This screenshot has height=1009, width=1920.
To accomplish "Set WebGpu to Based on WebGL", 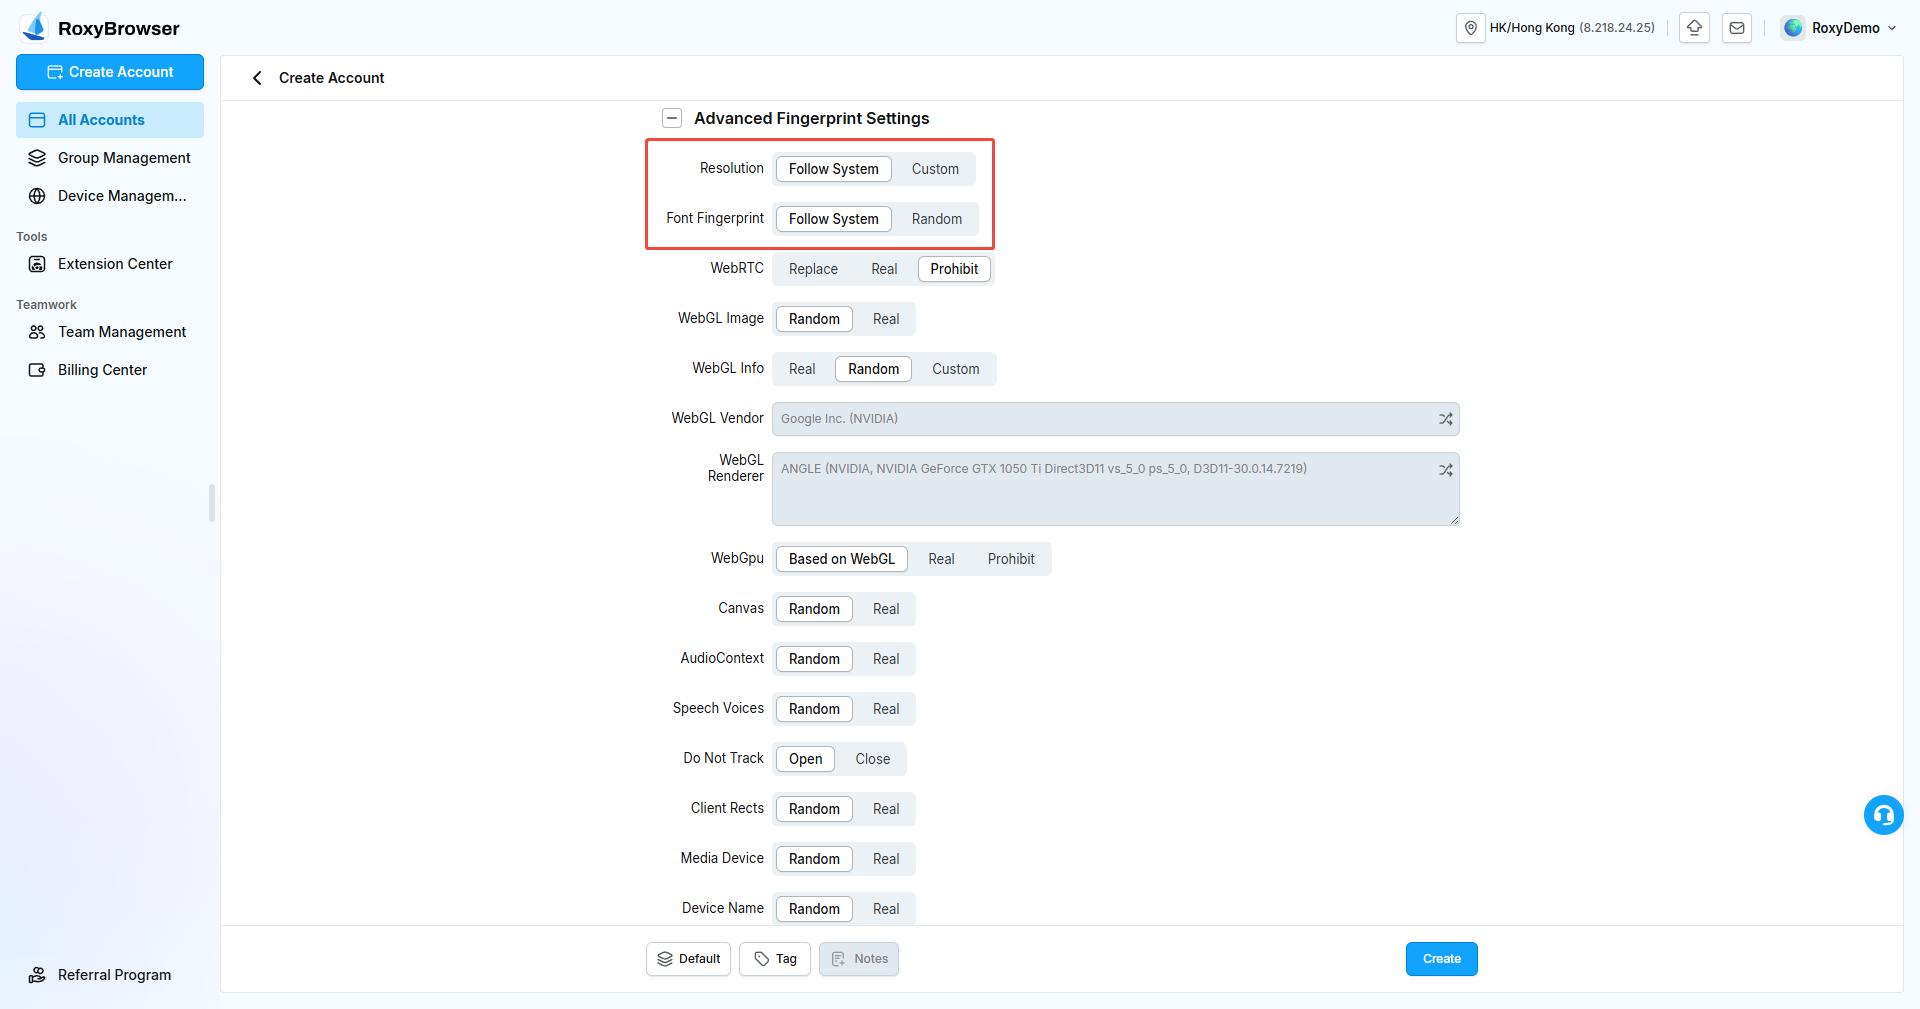I will coord(841,559).
